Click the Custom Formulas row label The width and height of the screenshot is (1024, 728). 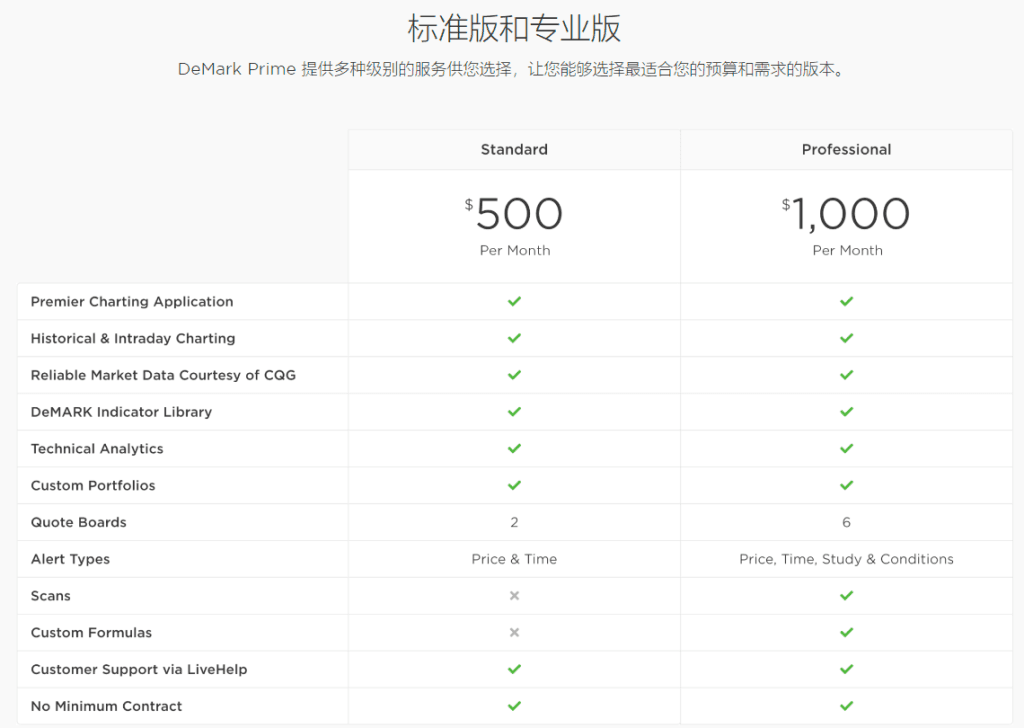point(91,633)
